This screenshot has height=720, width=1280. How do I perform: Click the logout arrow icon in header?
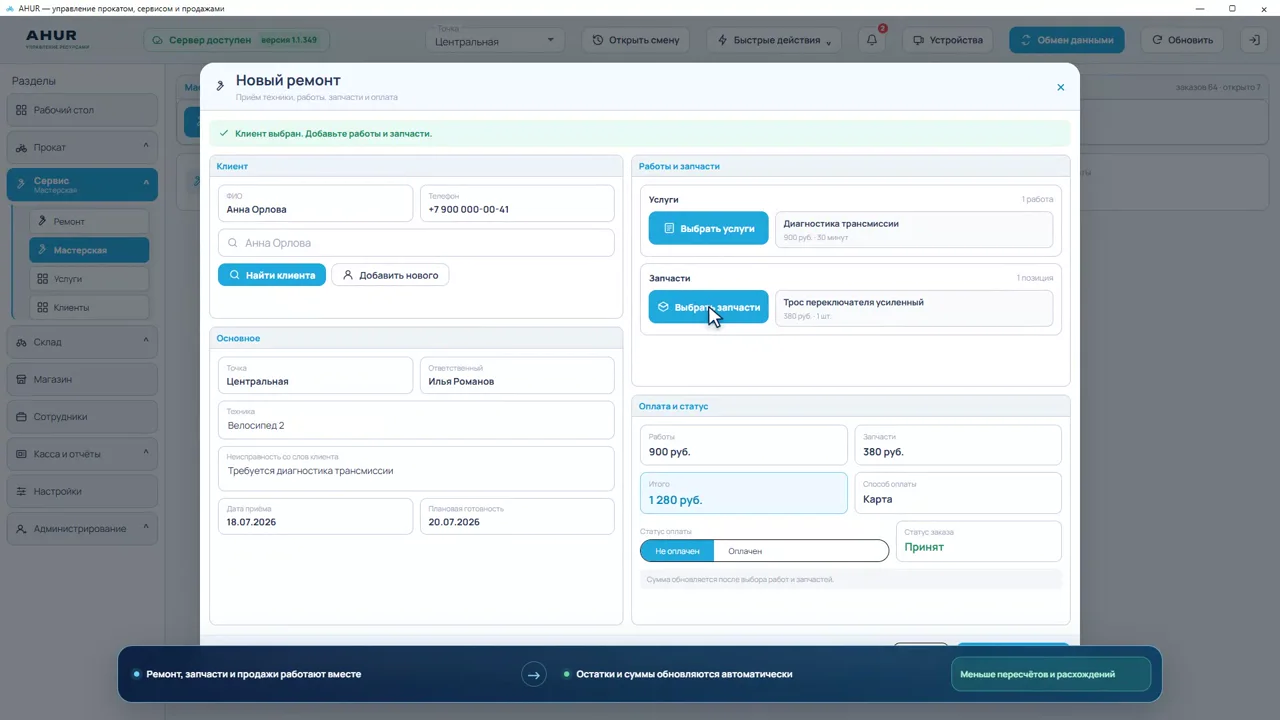(1254, 40)
